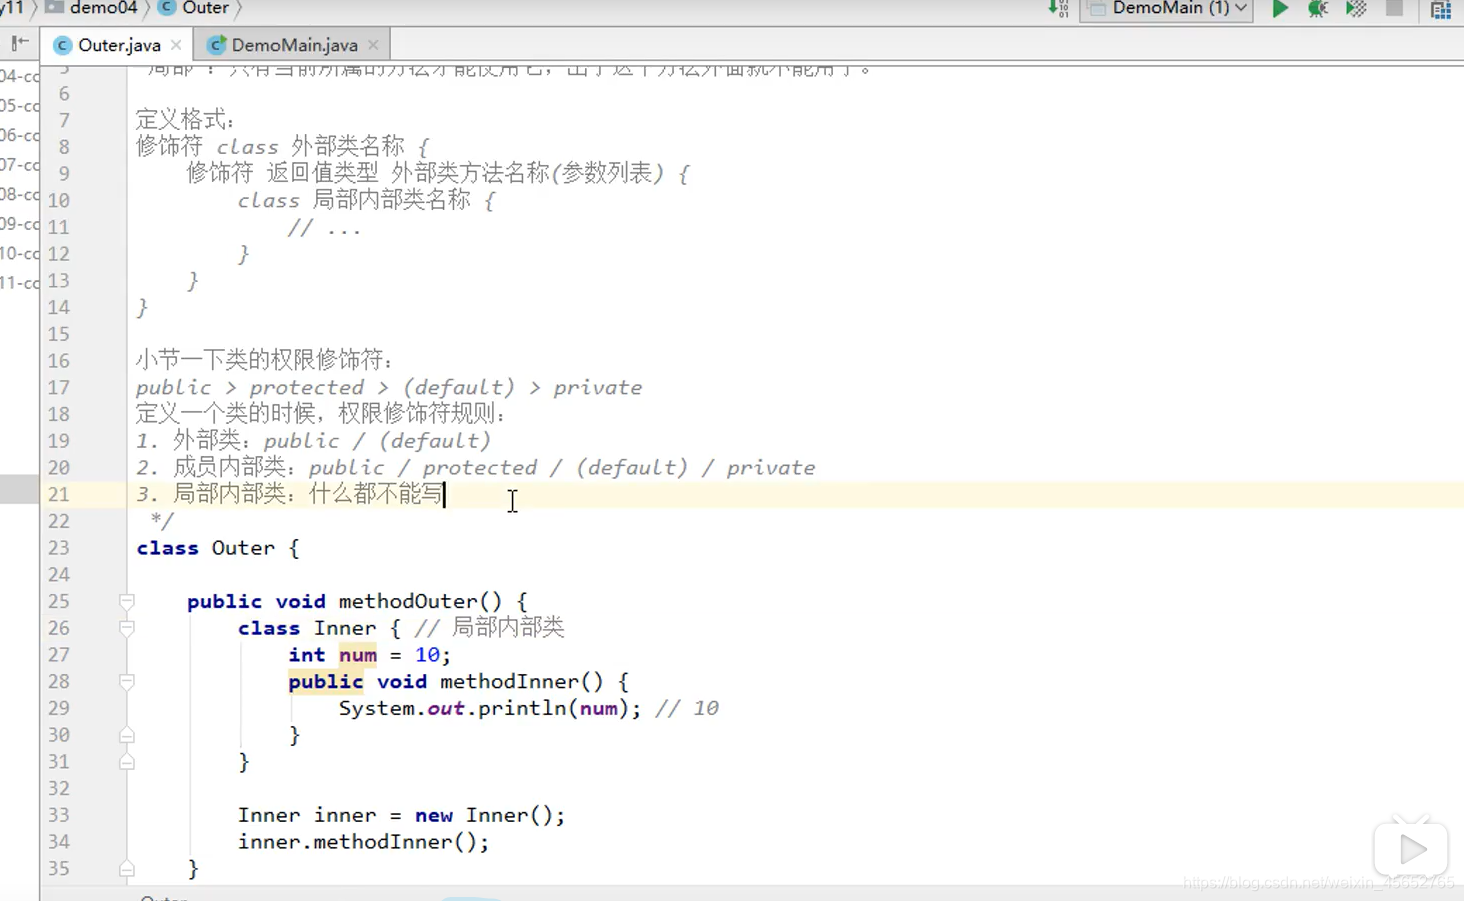This screenshot has height=901, width=1464.
Task: Click 'Inner inner = new Inner();' statement
Action: [401, 815]
